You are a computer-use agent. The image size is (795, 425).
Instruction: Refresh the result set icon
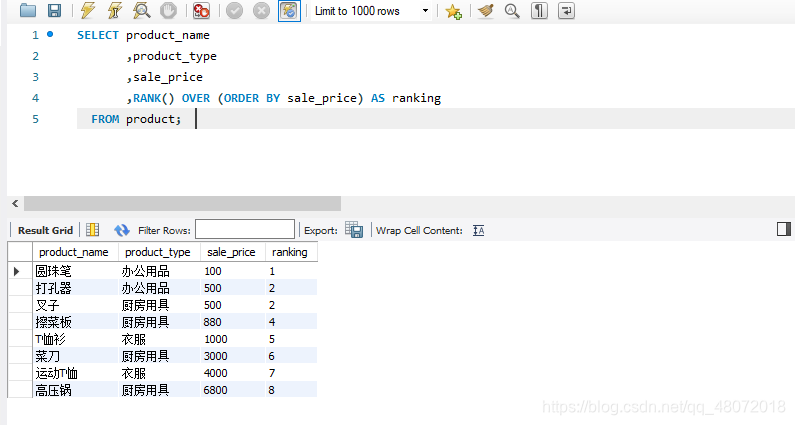pos(122,230)
